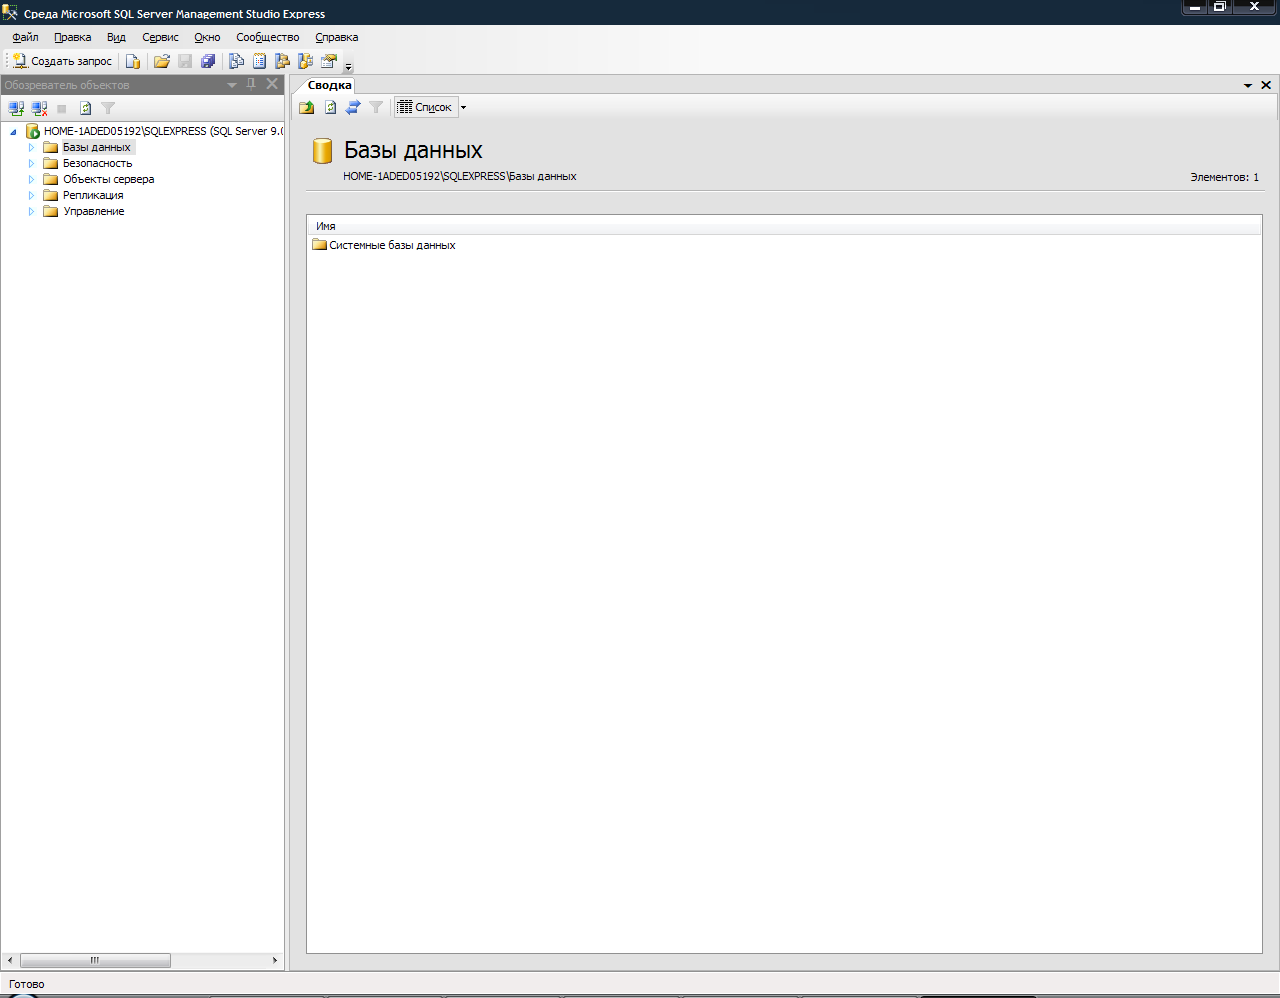Select the HOME-1ADED05192\SQLEXPRESS server tree item
The height and width of the screenshot is (998, 1280).
point(163,131)
